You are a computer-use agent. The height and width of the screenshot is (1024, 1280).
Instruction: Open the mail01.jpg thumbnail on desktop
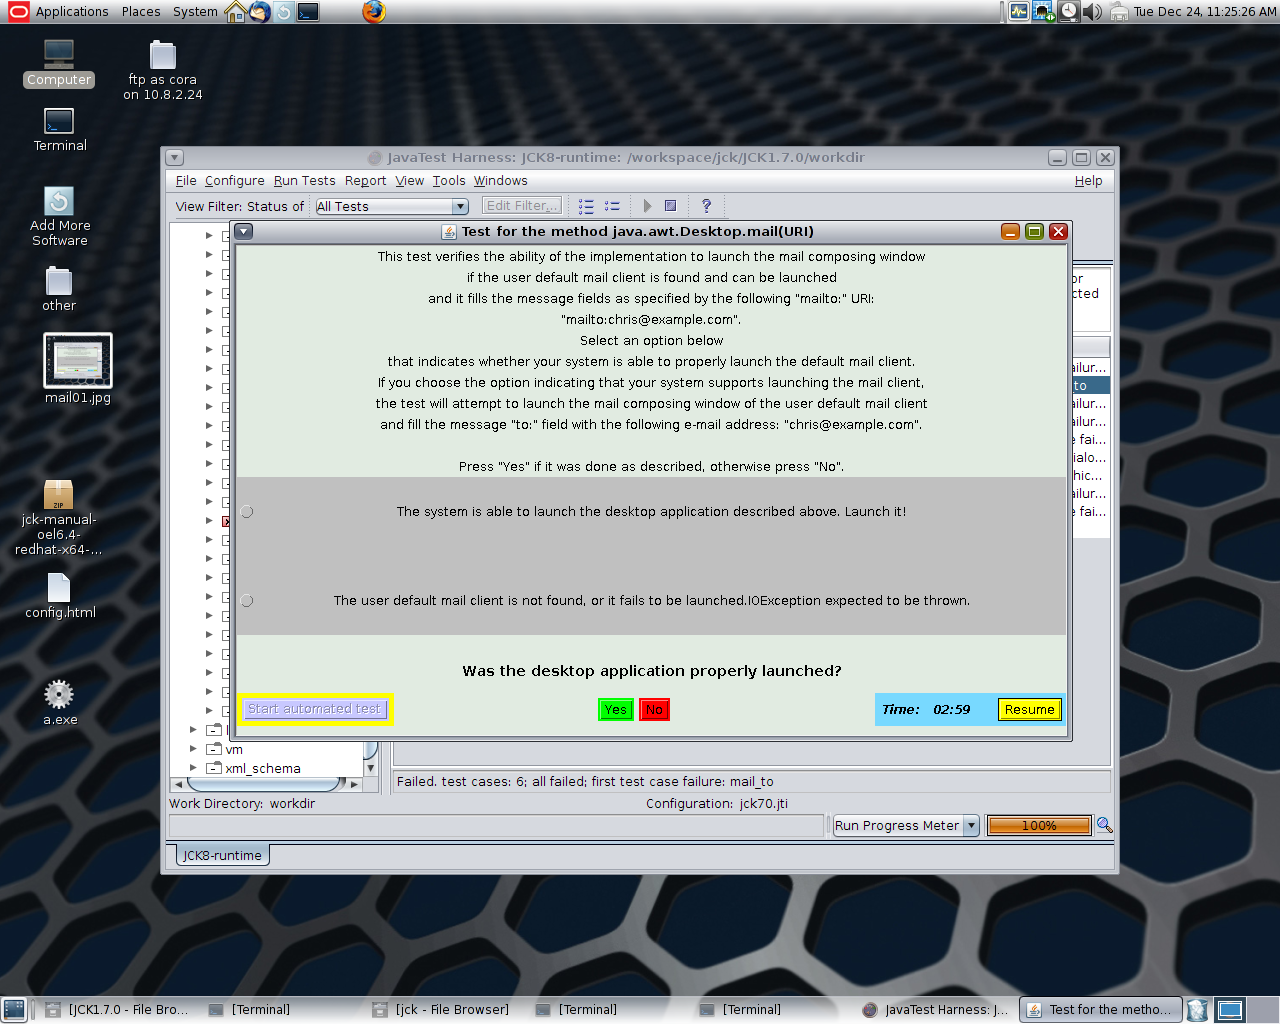78,361
